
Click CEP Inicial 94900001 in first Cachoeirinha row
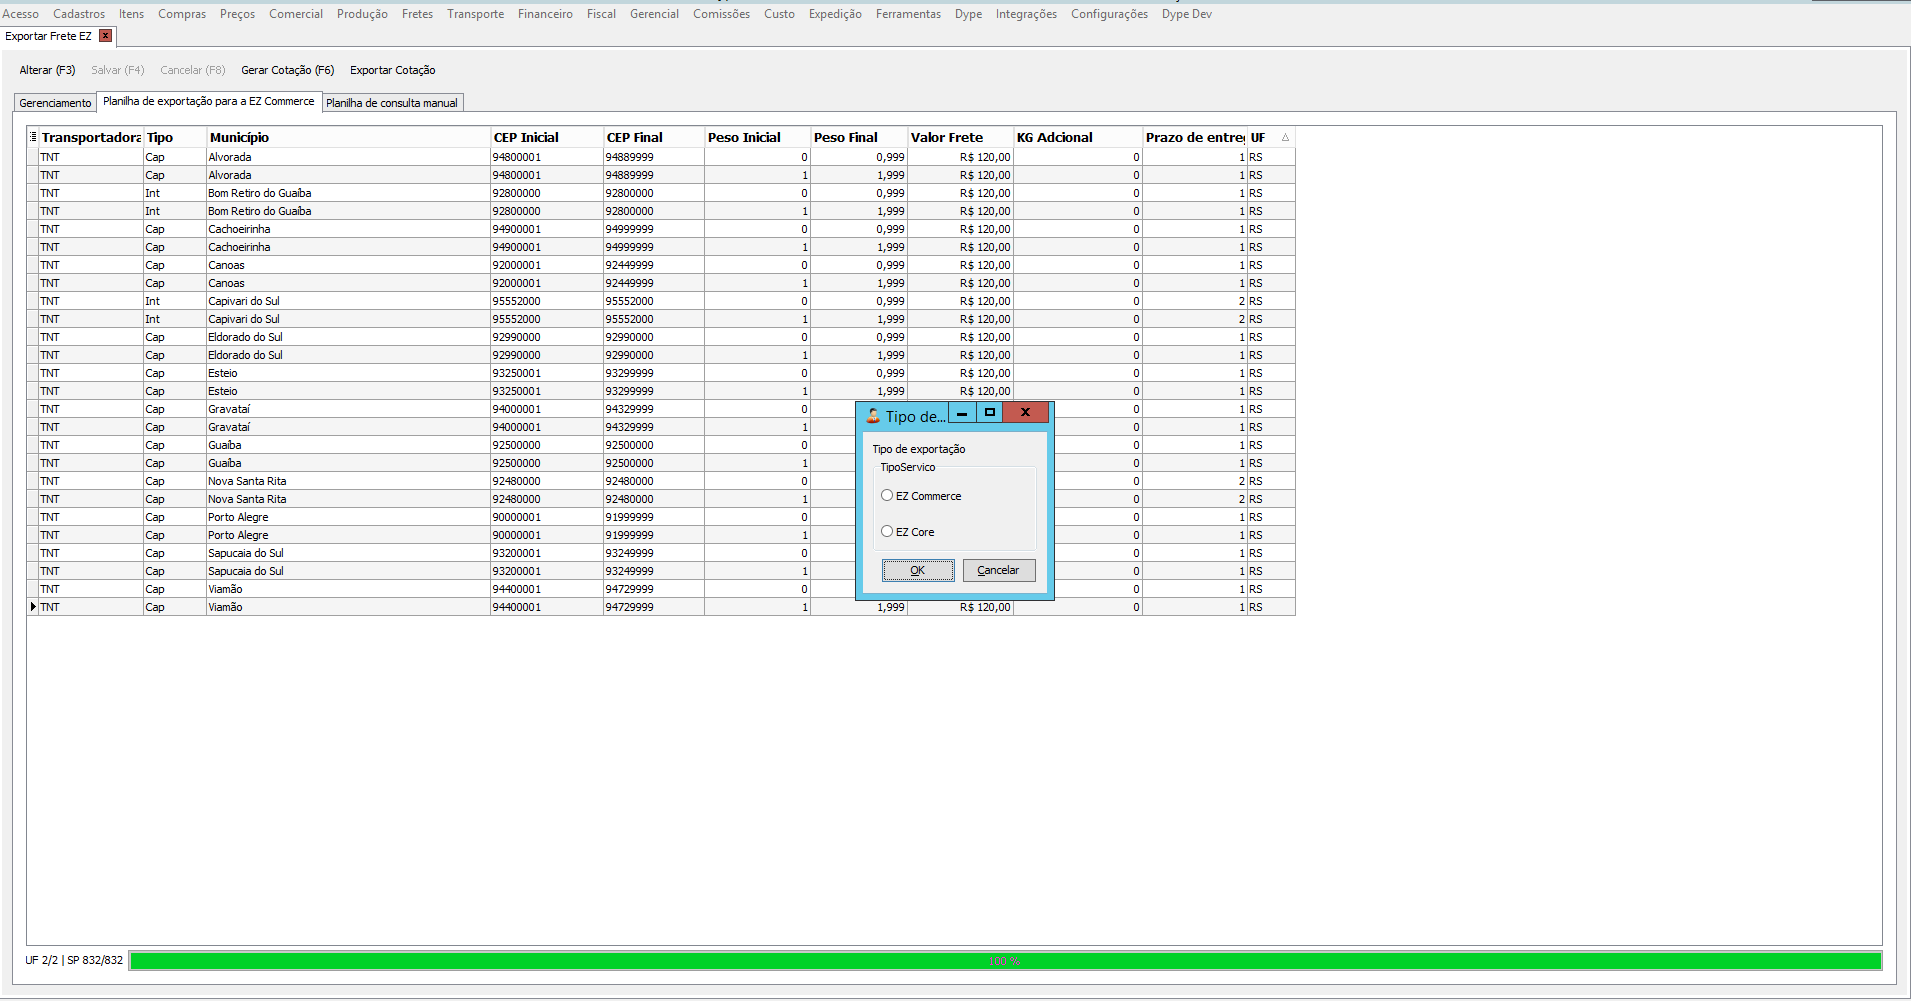click(546, 229)
